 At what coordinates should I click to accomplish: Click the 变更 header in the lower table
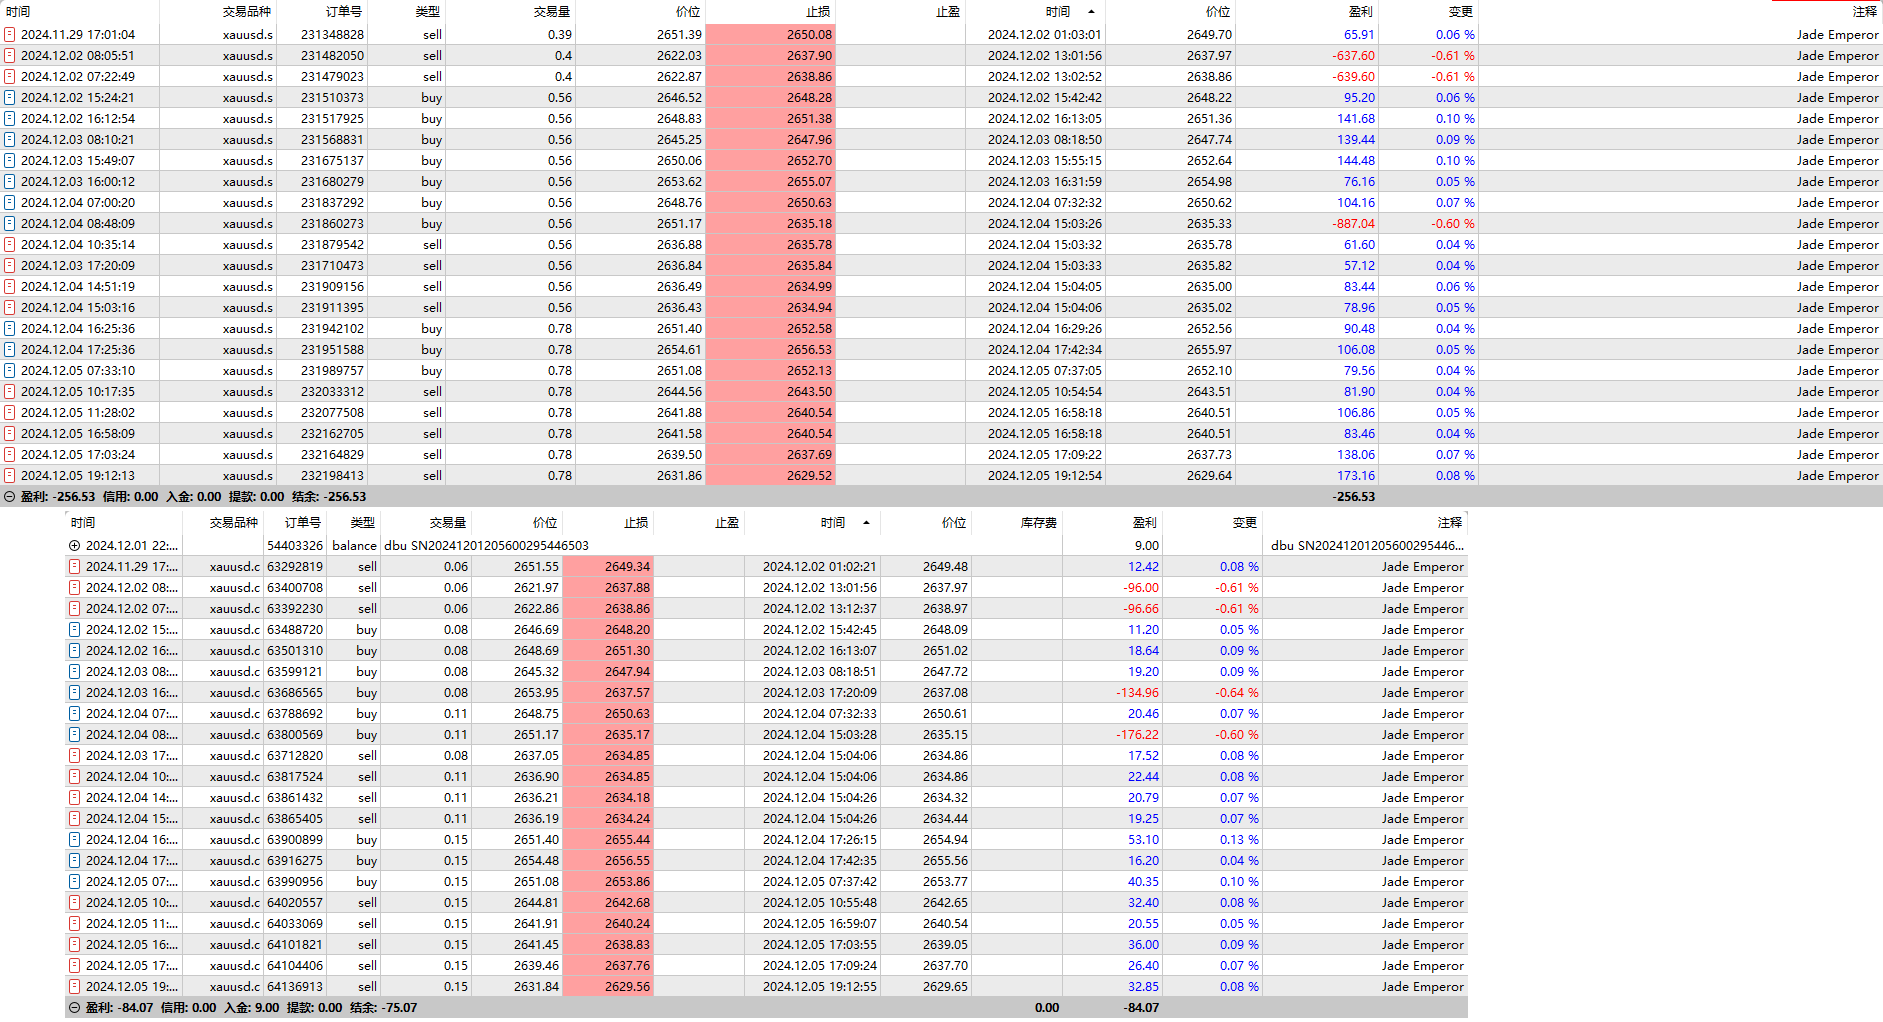pos(1245,522)
